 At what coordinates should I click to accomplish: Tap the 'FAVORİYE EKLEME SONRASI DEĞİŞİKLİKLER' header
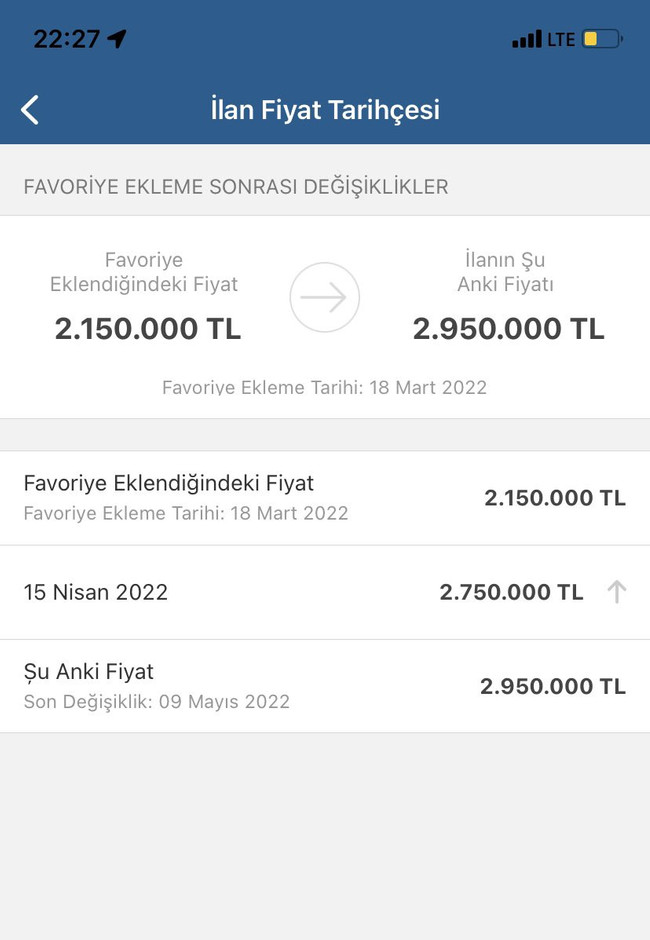[237, 186]
